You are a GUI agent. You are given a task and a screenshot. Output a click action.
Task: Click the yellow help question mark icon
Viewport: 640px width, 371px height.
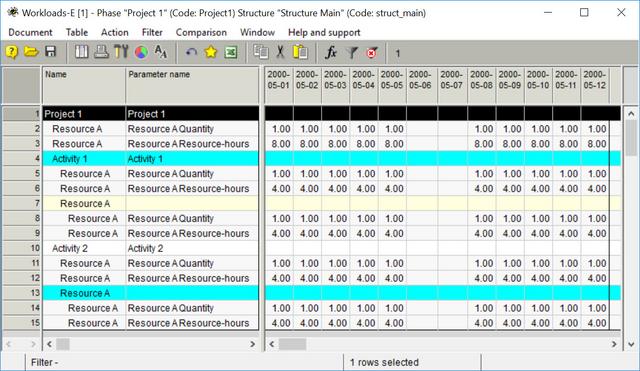[x=12, y=52]
